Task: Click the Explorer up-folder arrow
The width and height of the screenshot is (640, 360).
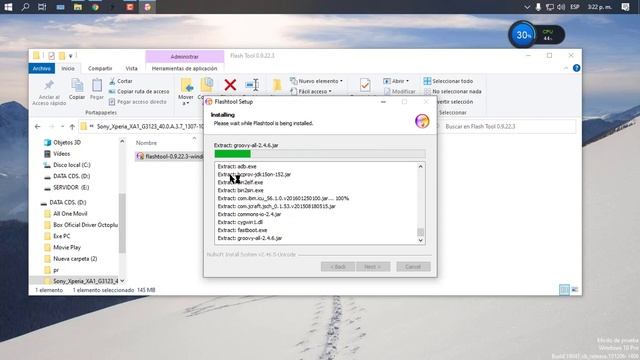Action: click(x=72, y=127)
